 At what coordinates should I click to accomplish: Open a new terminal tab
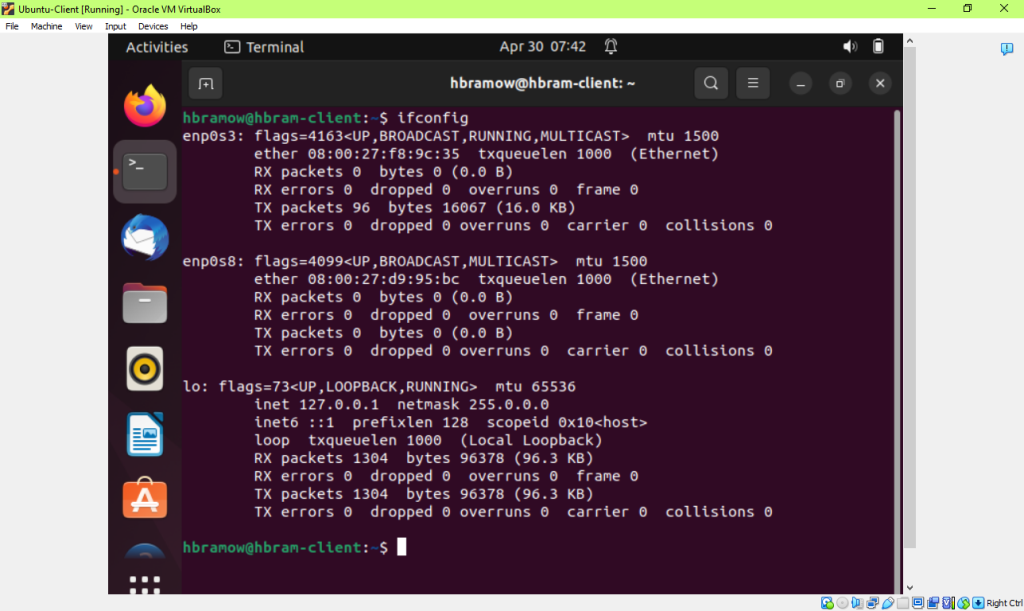click(x=206, y=84)
